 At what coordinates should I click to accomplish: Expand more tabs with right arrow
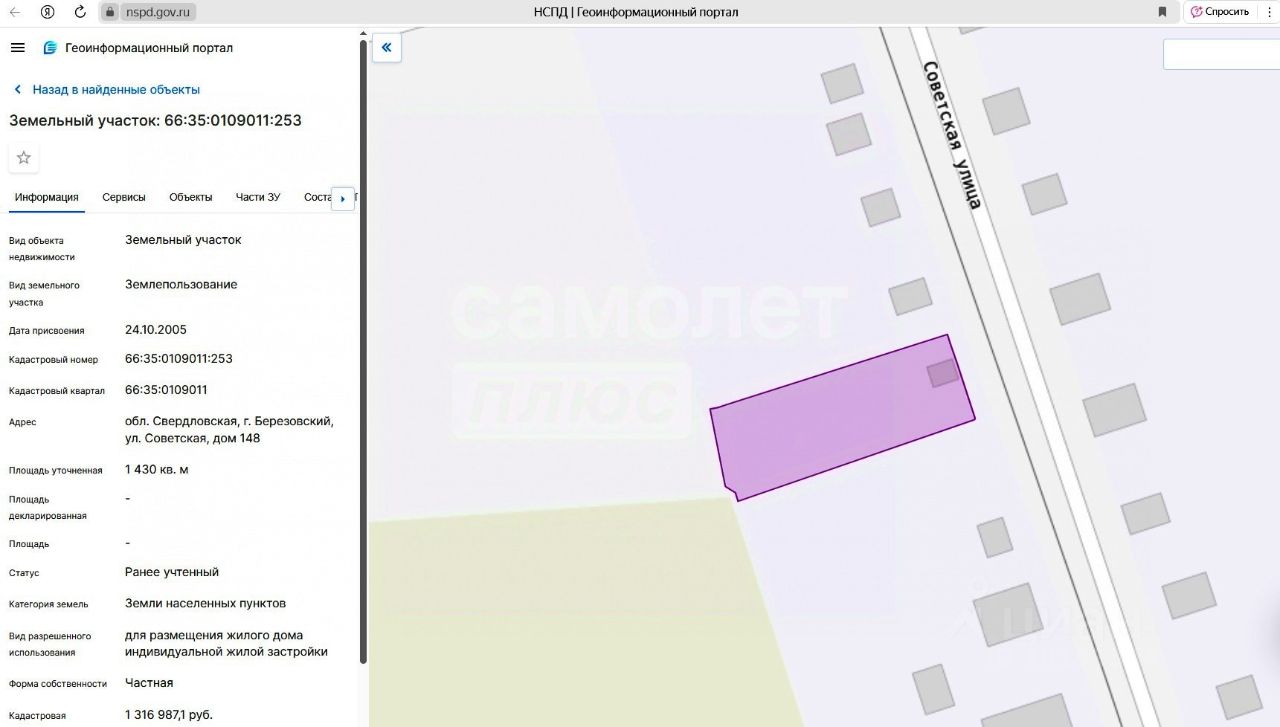click(x=343, y=198)
